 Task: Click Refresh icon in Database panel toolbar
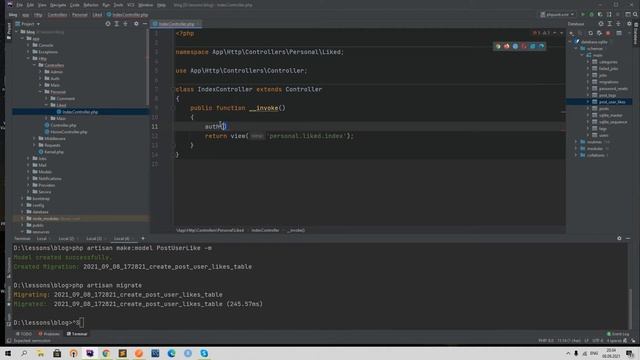(x=590, y=33)
